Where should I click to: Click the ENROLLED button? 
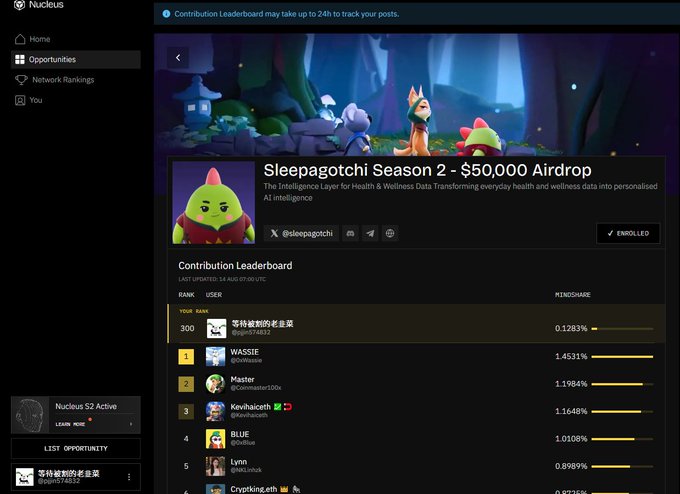tap(628, 233)
